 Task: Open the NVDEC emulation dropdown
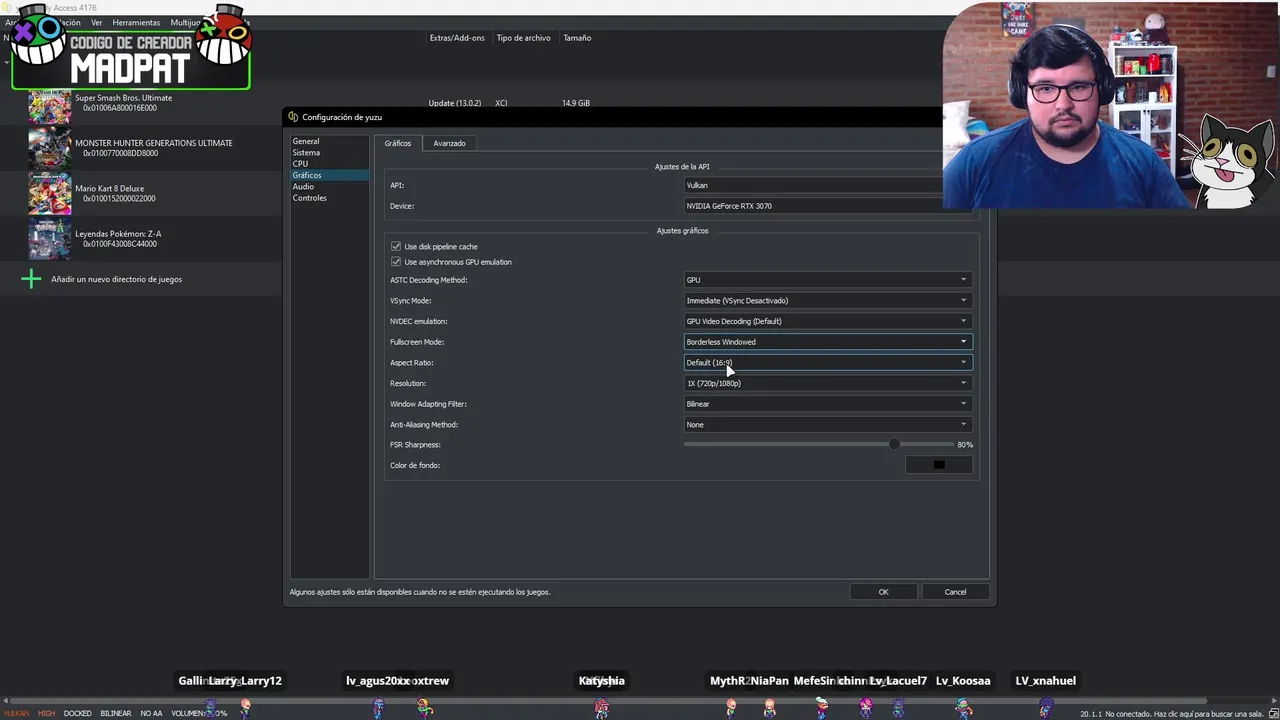pos(828,321)
